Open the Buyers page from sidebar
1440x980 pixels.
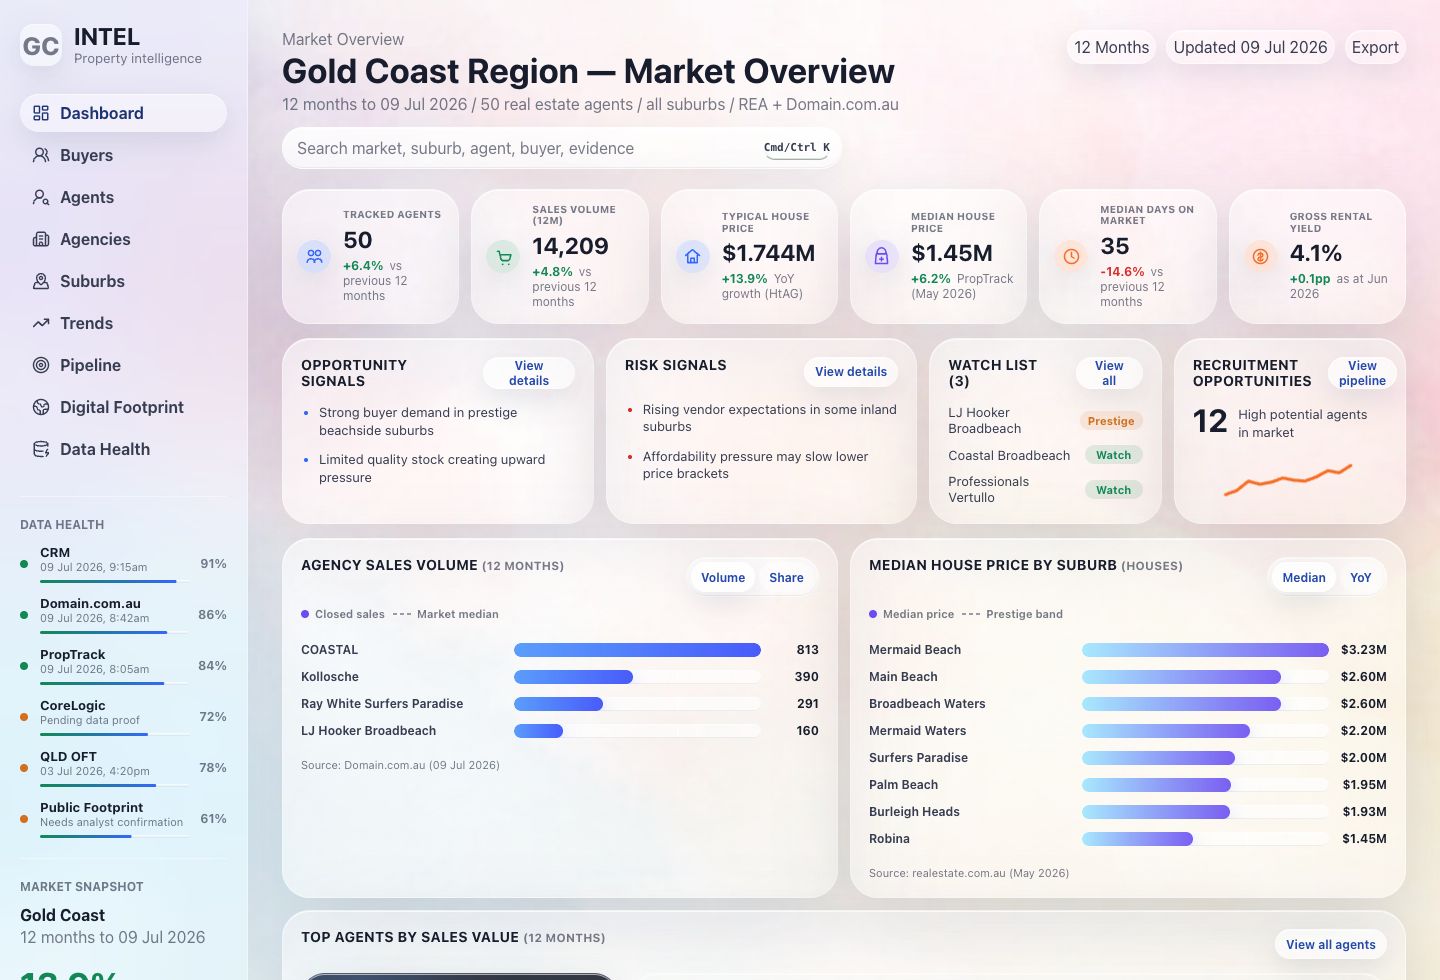click(x=123, y=155)
